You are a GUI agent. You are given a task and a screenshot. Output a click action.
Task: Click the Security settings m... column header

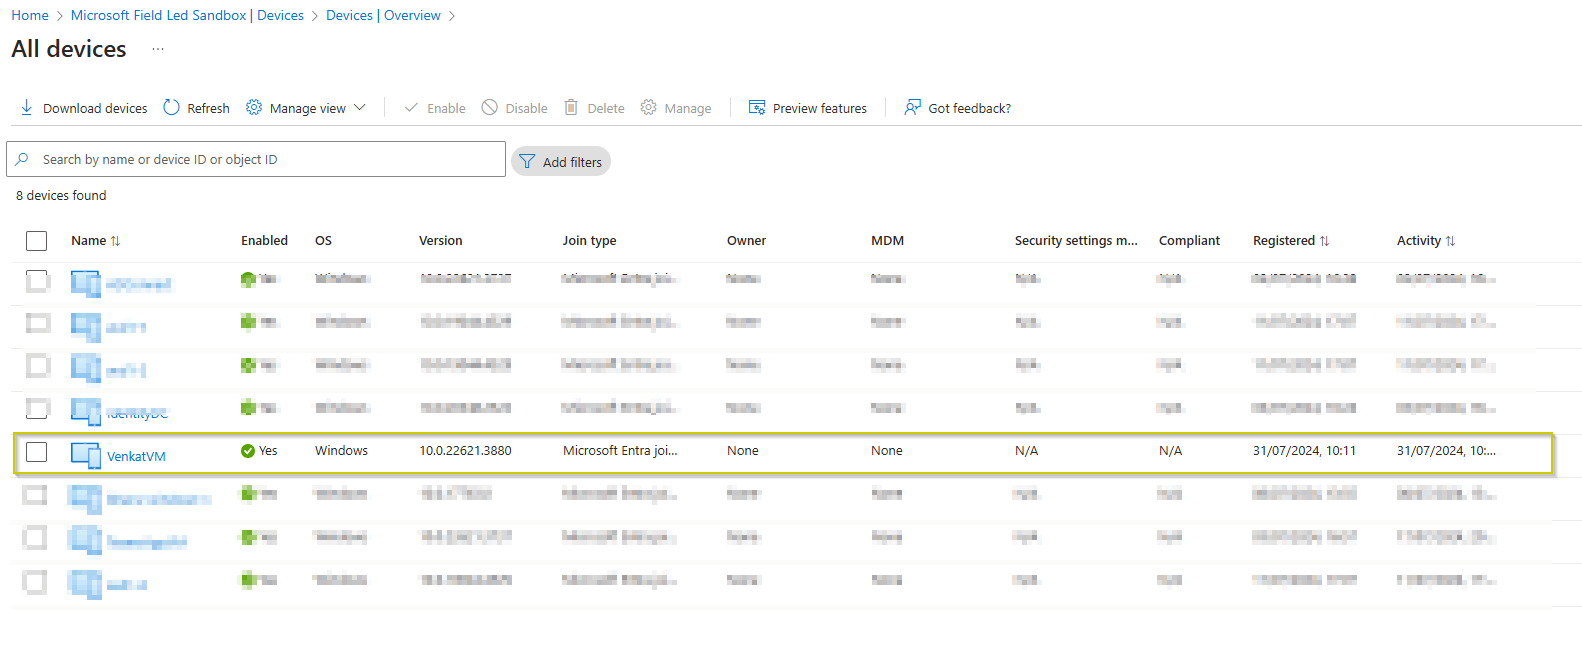[x=1076, y=241]
